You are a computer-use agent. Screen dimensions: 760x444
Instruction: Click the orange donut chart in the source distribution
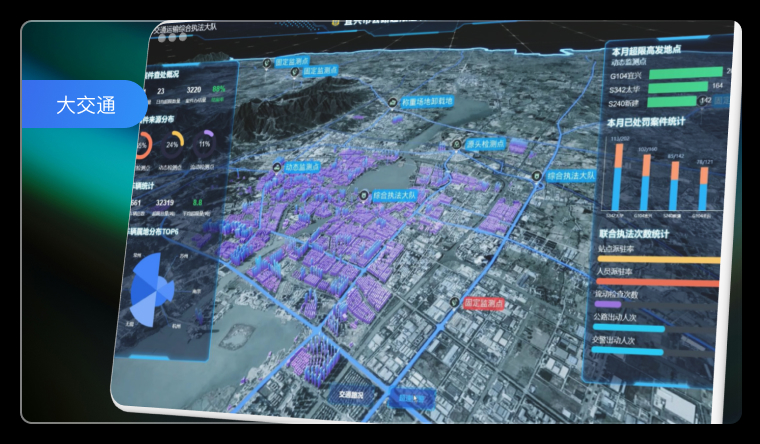pos(143,145)
